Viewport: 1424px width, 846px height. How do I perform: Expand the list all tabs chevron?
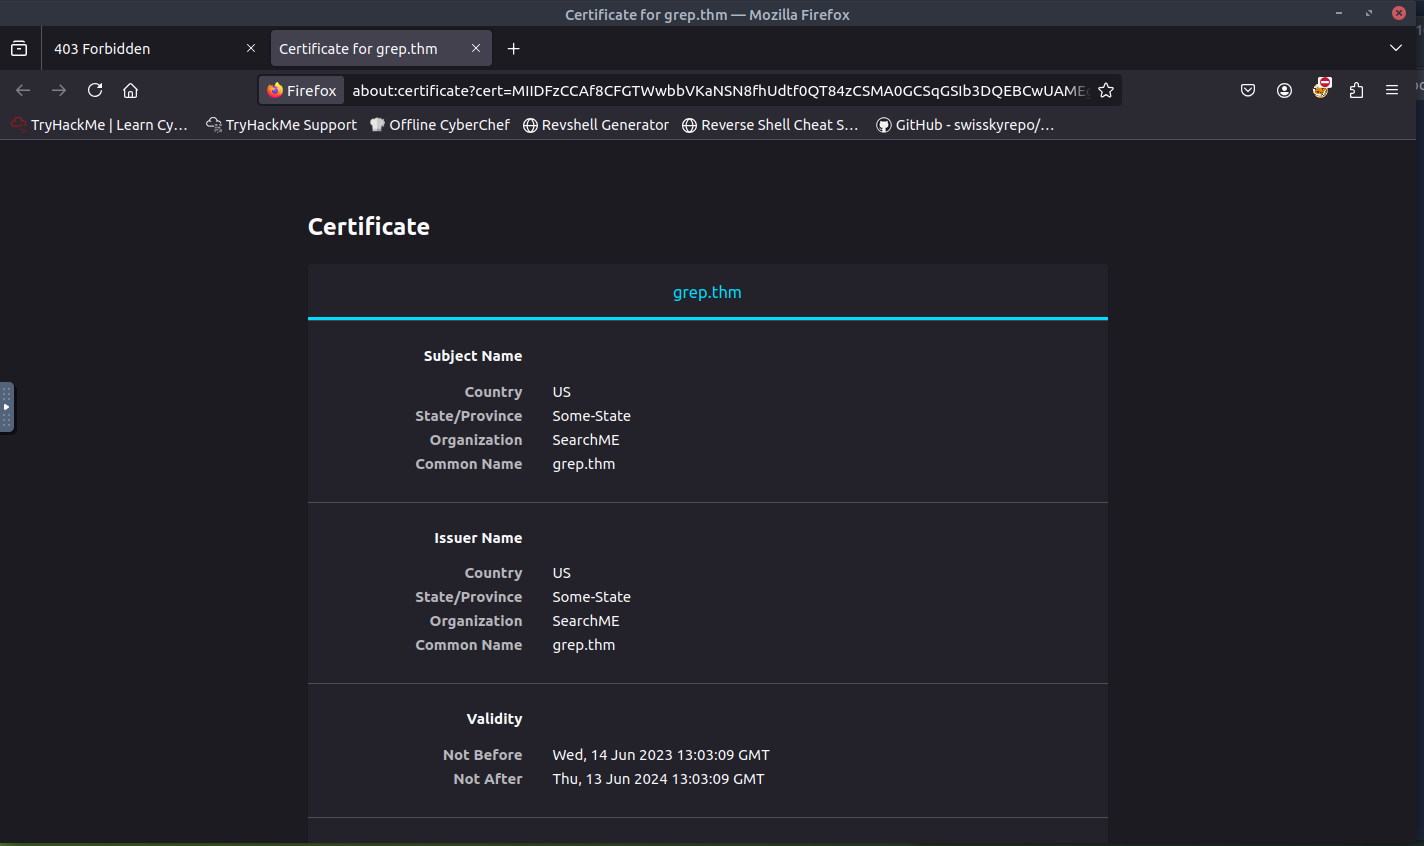[x=1396, y=48]
